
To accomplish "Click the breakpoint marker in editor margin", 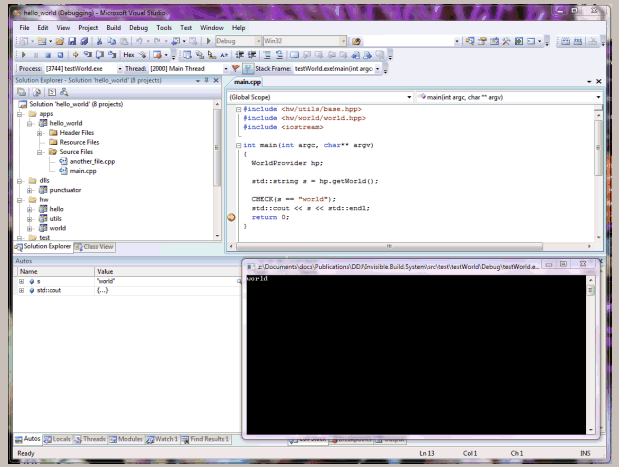I will coord(233,217).
